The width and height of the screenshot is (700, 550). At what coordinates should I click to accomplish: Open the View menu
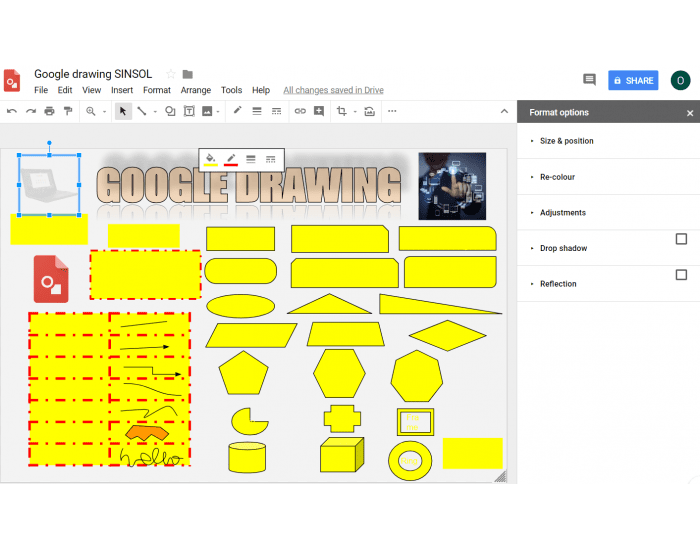pos(92,90)
